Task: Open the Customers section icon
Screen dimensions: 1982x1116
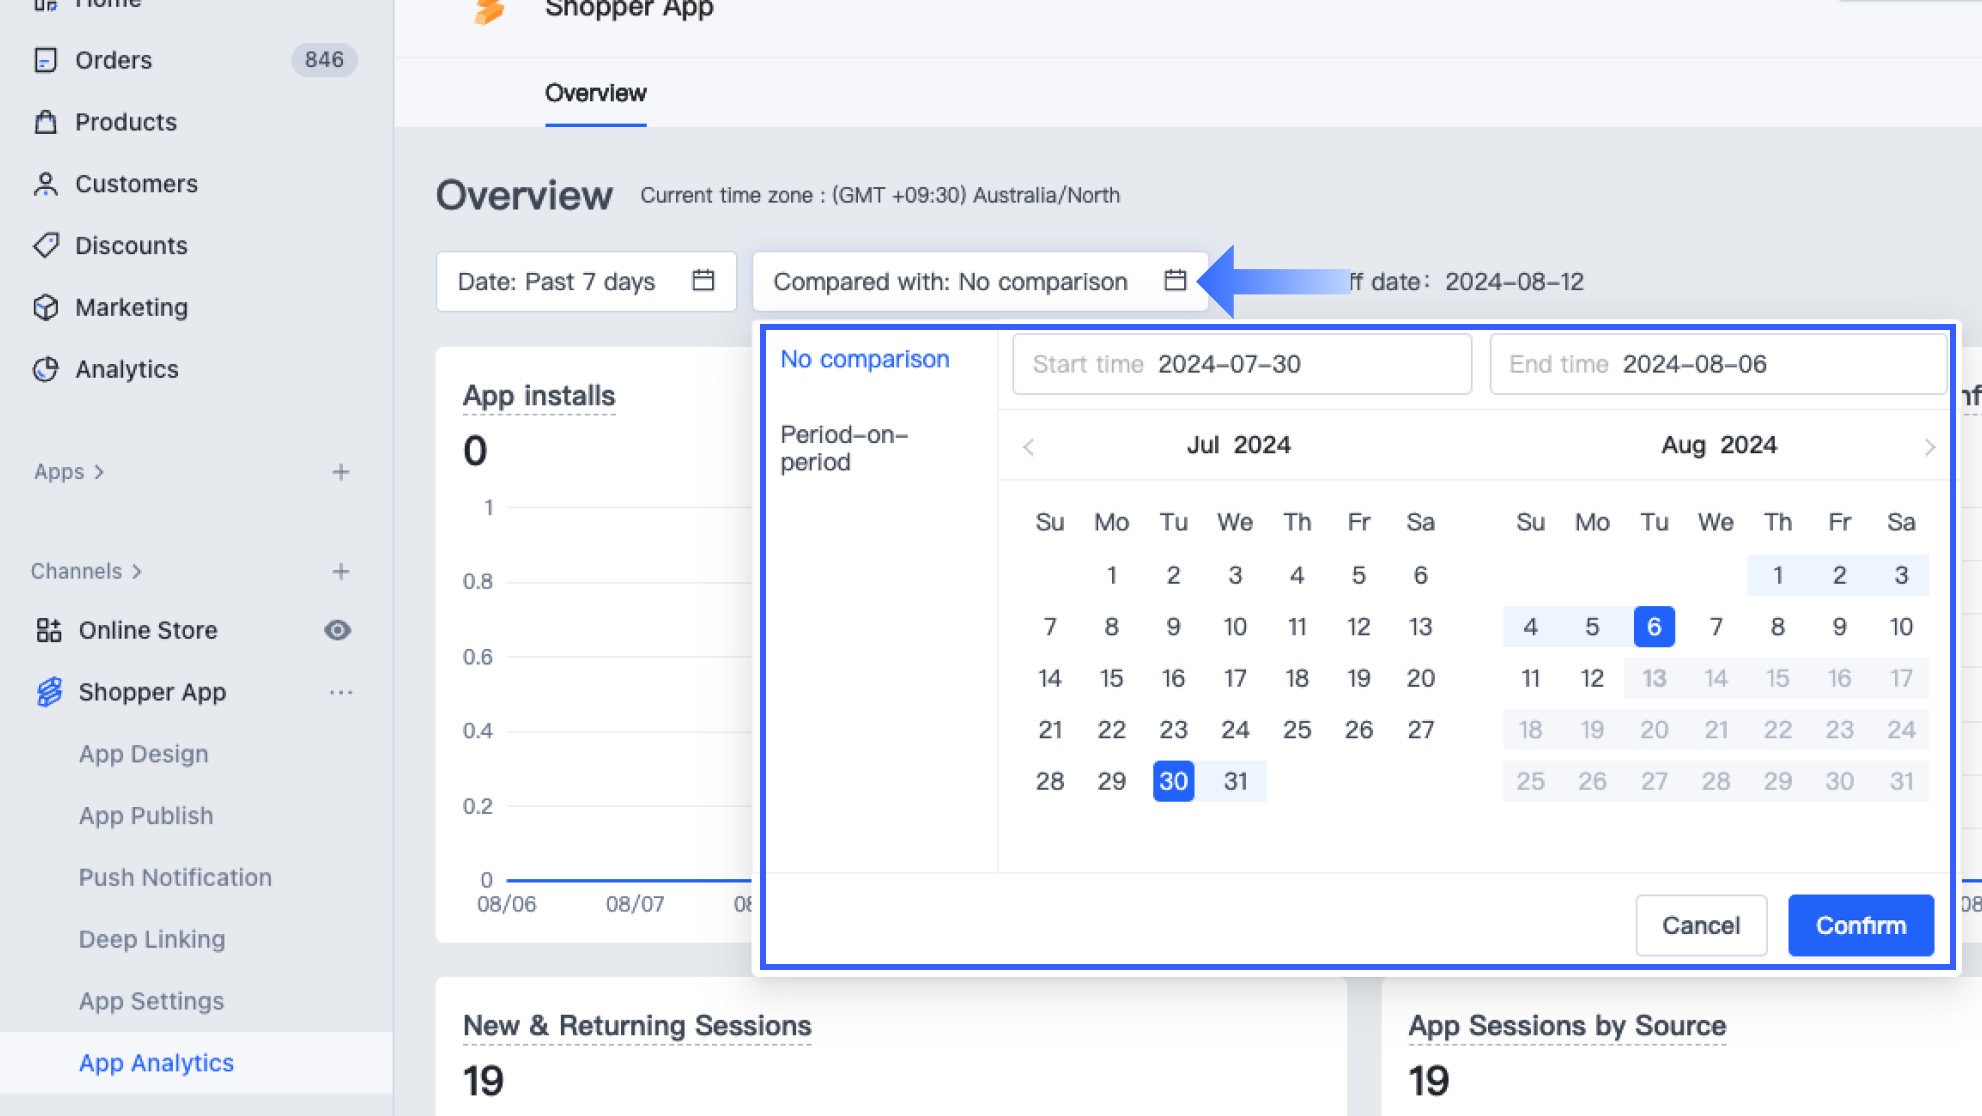Action: tap(45, 184)
